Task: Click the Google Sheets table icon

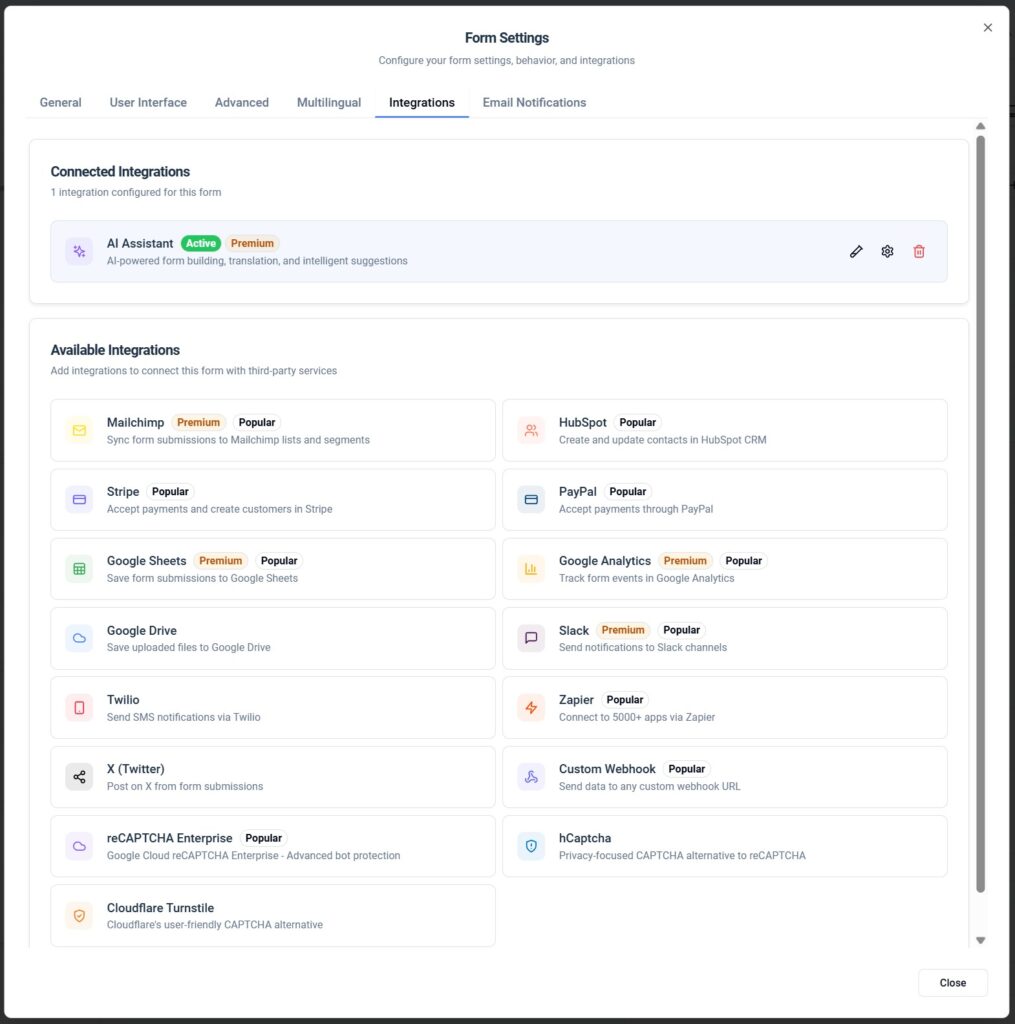Action: point(79,569)
